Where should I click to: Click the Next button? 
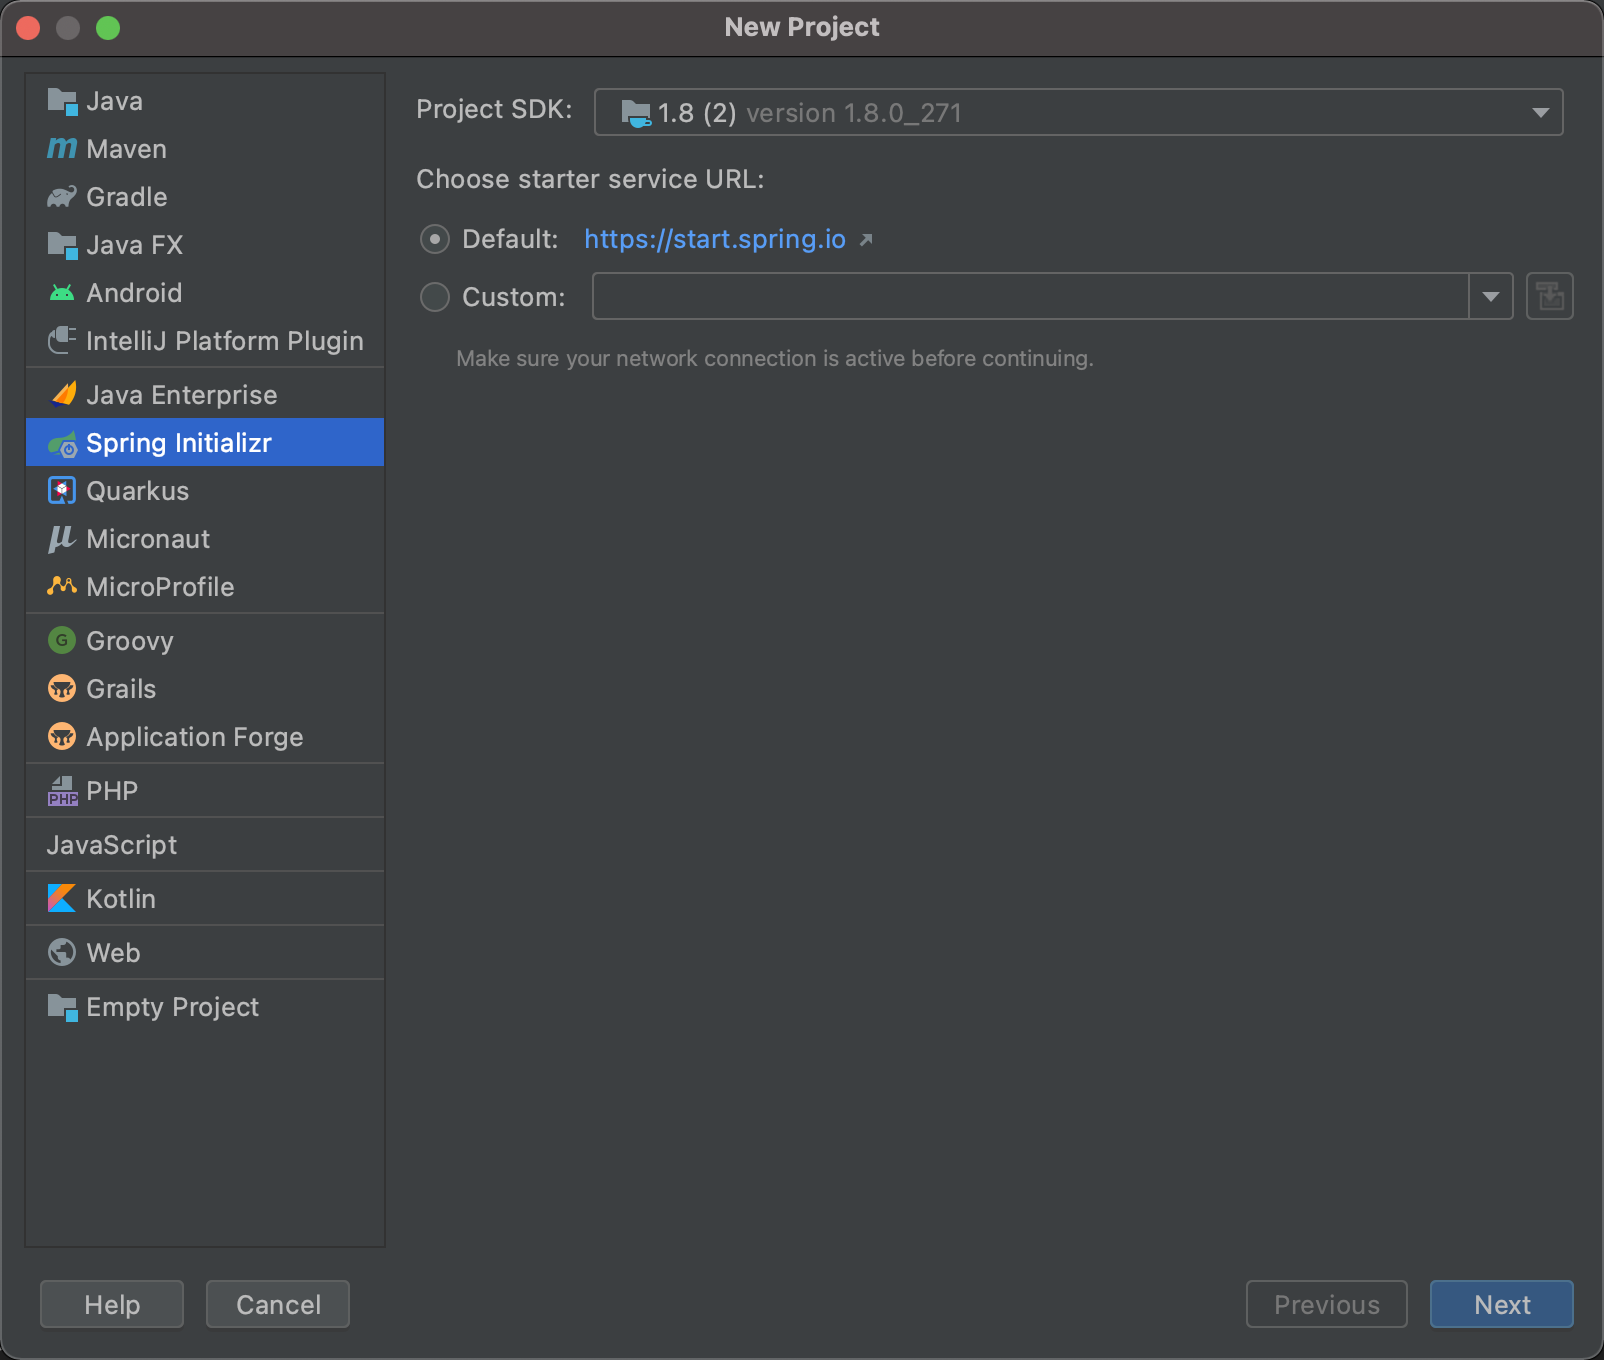[x=1501, y=1304]
